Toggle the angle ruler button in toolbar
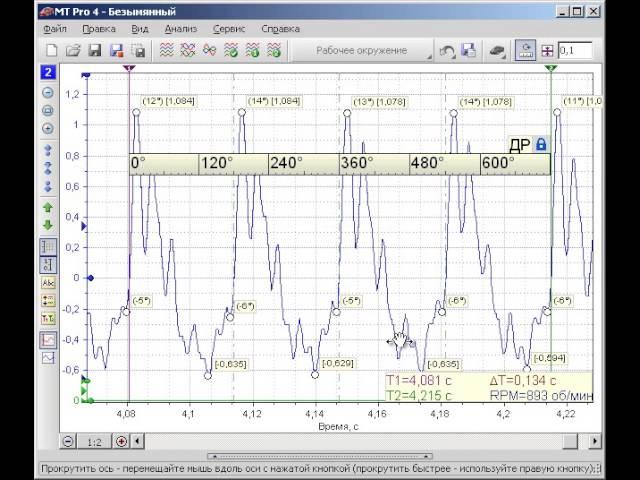 point(525,51)
